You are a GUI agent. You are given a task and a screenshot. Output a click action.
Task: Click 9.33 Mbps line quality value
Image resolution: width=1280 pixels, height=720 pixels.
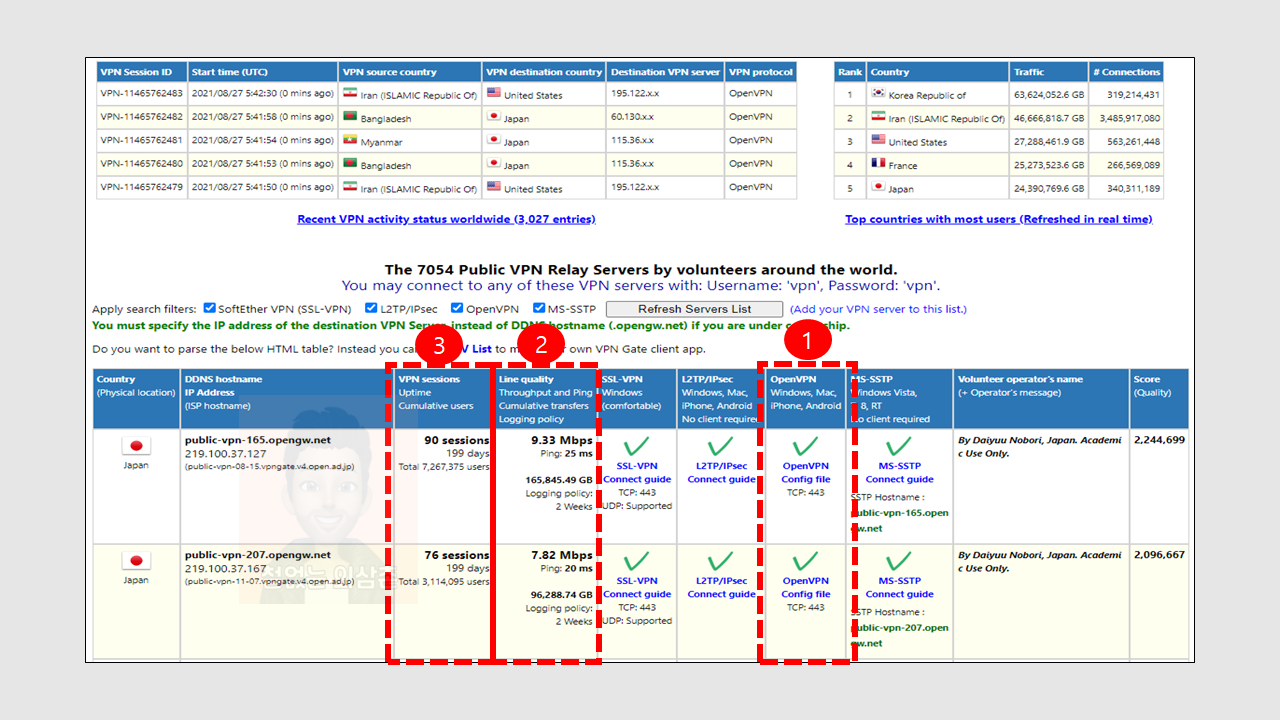point(561,440)
